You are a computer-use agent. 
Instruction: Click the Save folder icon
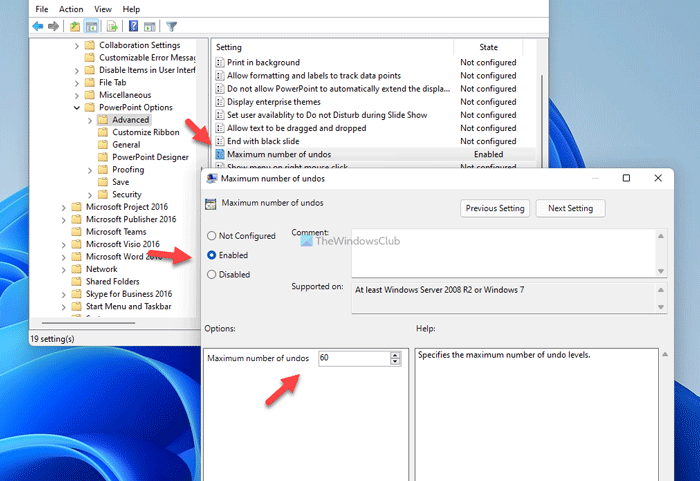pyautogui.click(x=103, y=182)
